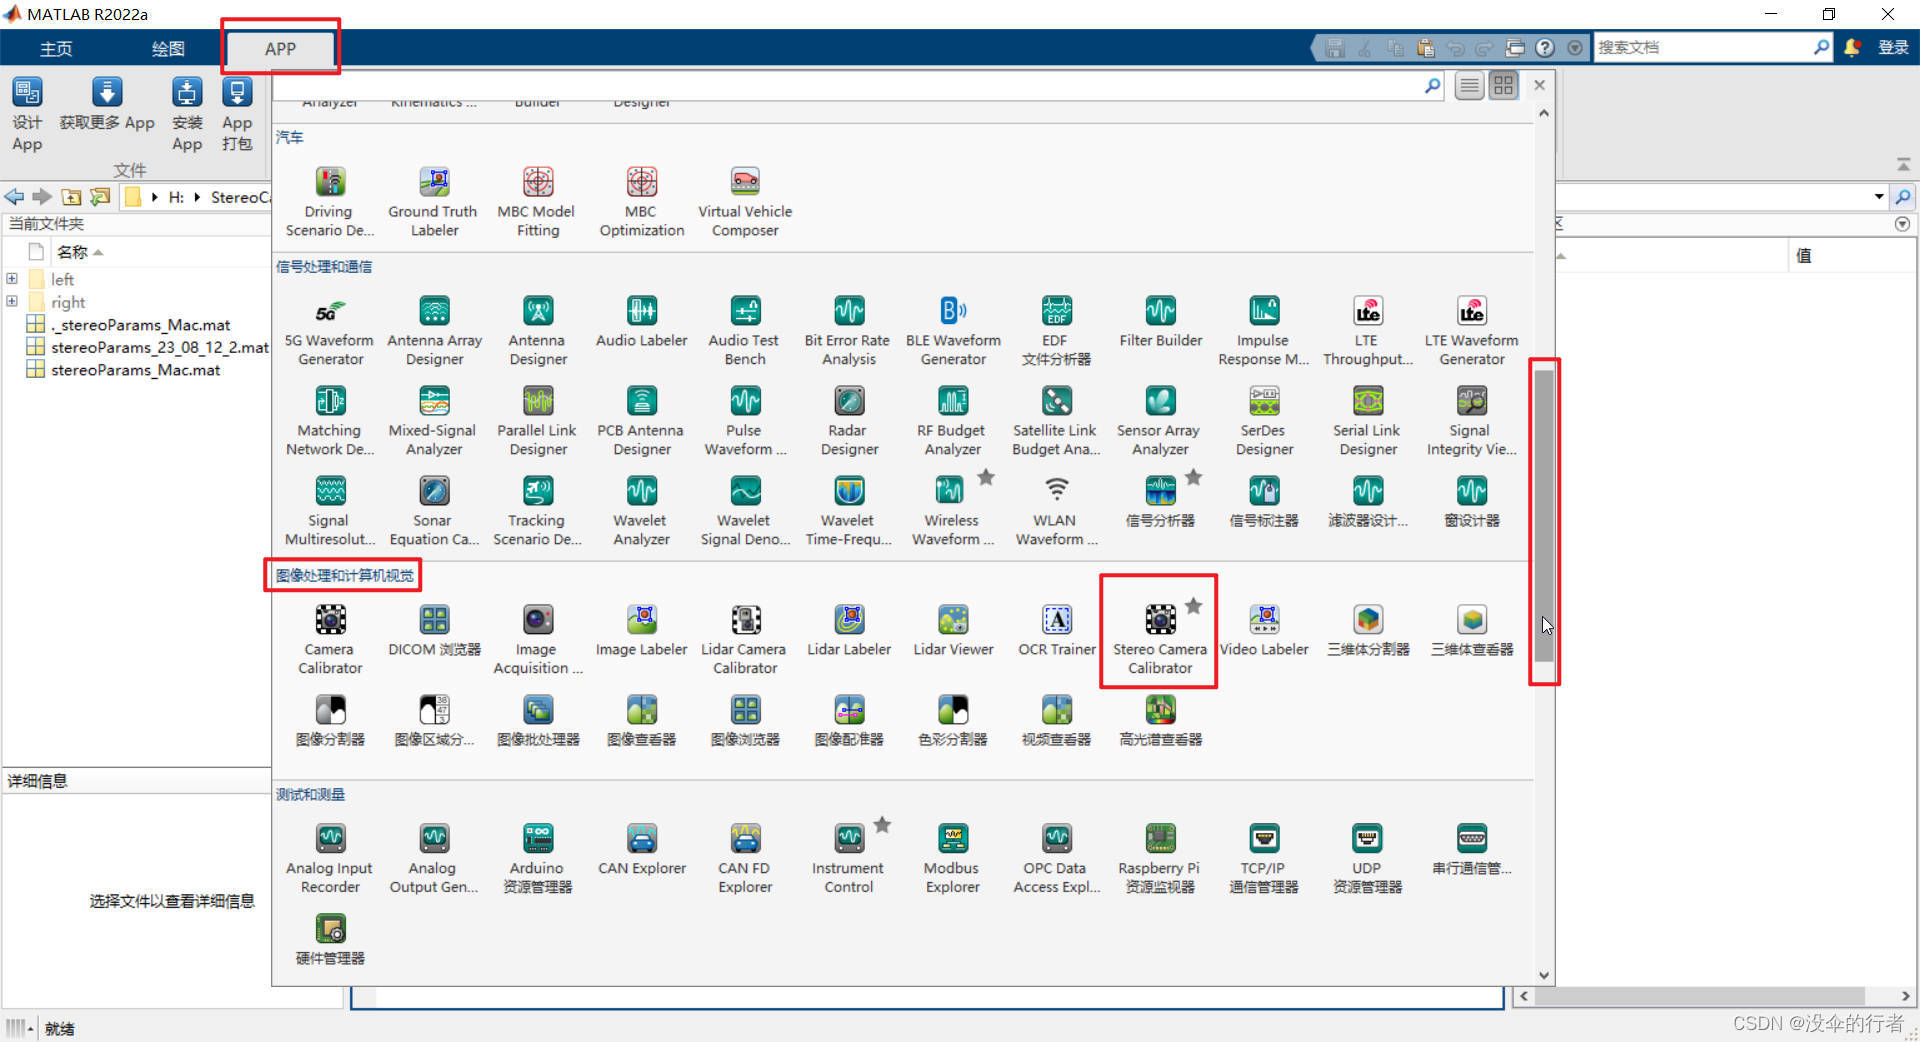This screenshot has width=1920, height=1042.
Task: Launch the Lidar Viewer app
Action: [x=953, y=630]
